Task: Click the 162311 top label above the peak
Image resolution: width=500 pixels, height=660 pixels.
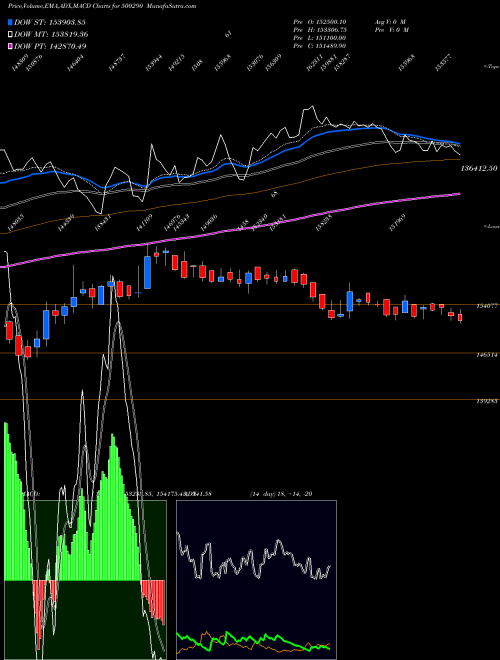Action: [x=315, y=62]
